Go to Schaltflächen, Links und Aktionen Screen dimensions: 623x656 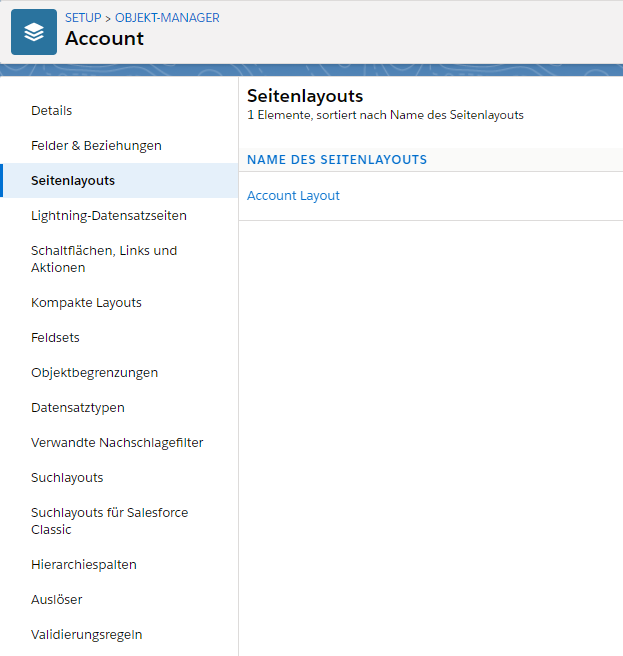tap(104, 259)
